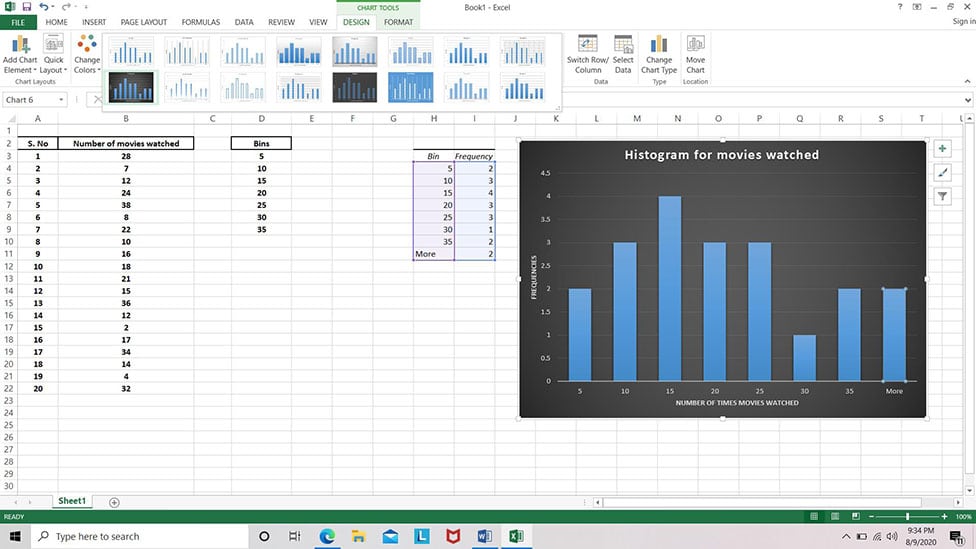Open Chart Filters funnel button
Screen dimensions: 976x549
[x=942, y=197]
